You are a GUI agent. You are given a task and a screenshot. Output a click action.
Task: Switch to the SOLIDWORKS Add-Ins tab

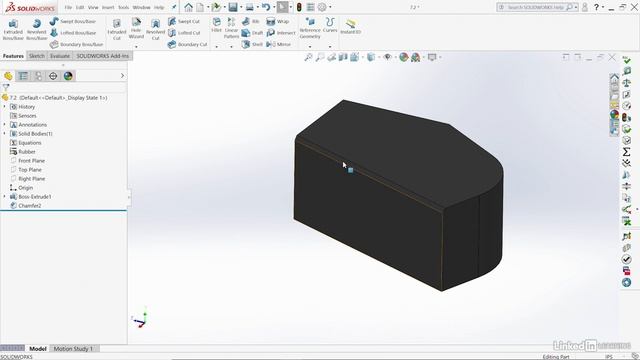[102, 56]
